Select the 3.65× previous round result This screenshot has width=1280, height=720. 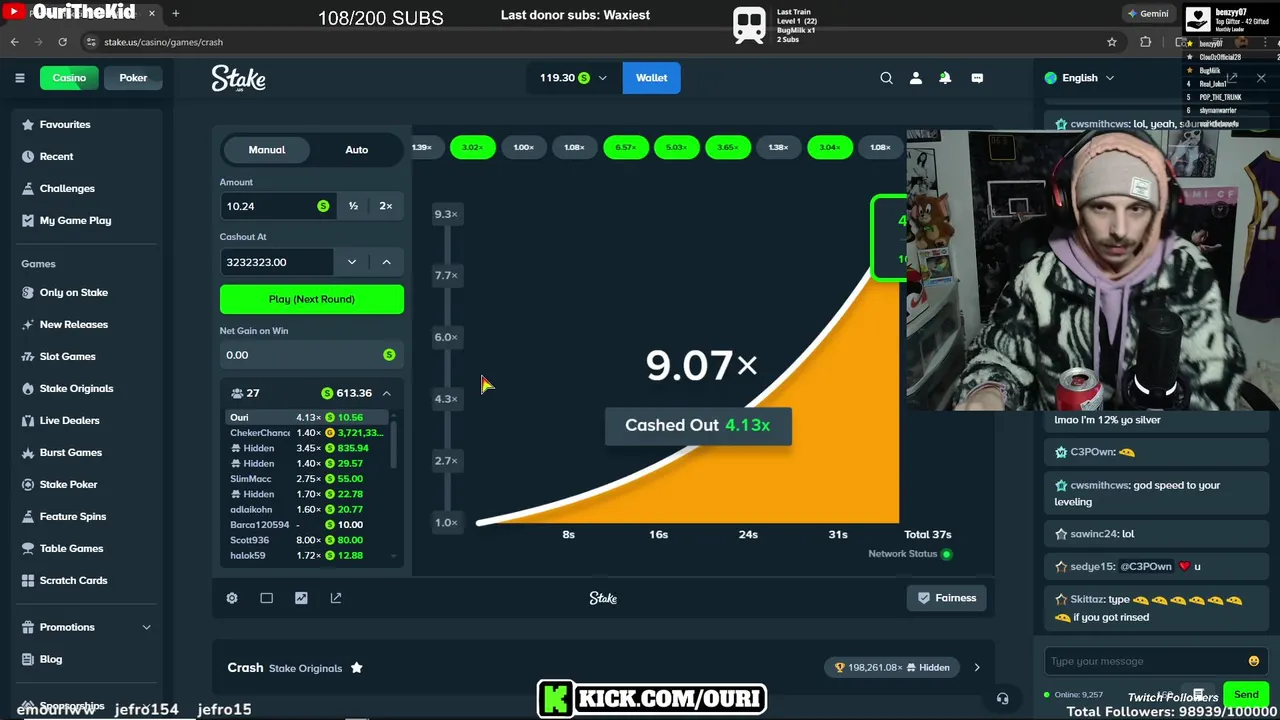728,148
